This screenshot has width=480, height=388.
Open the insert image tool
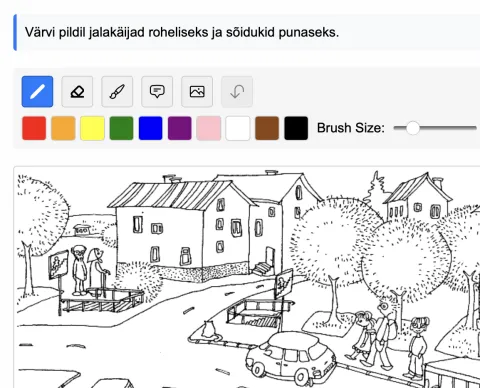197,92
